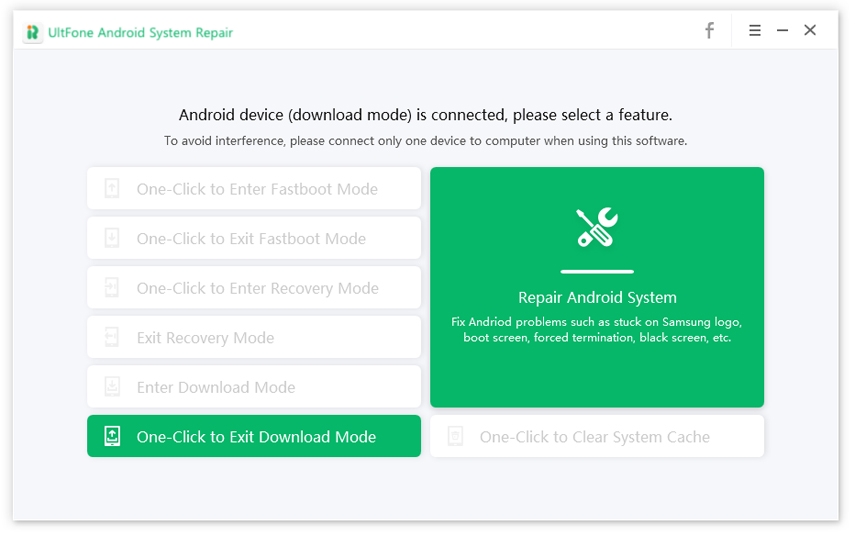This screenshot has height=536, width=855.
Task: Choose the Enter Download Mode label
Action: [216, 387]
